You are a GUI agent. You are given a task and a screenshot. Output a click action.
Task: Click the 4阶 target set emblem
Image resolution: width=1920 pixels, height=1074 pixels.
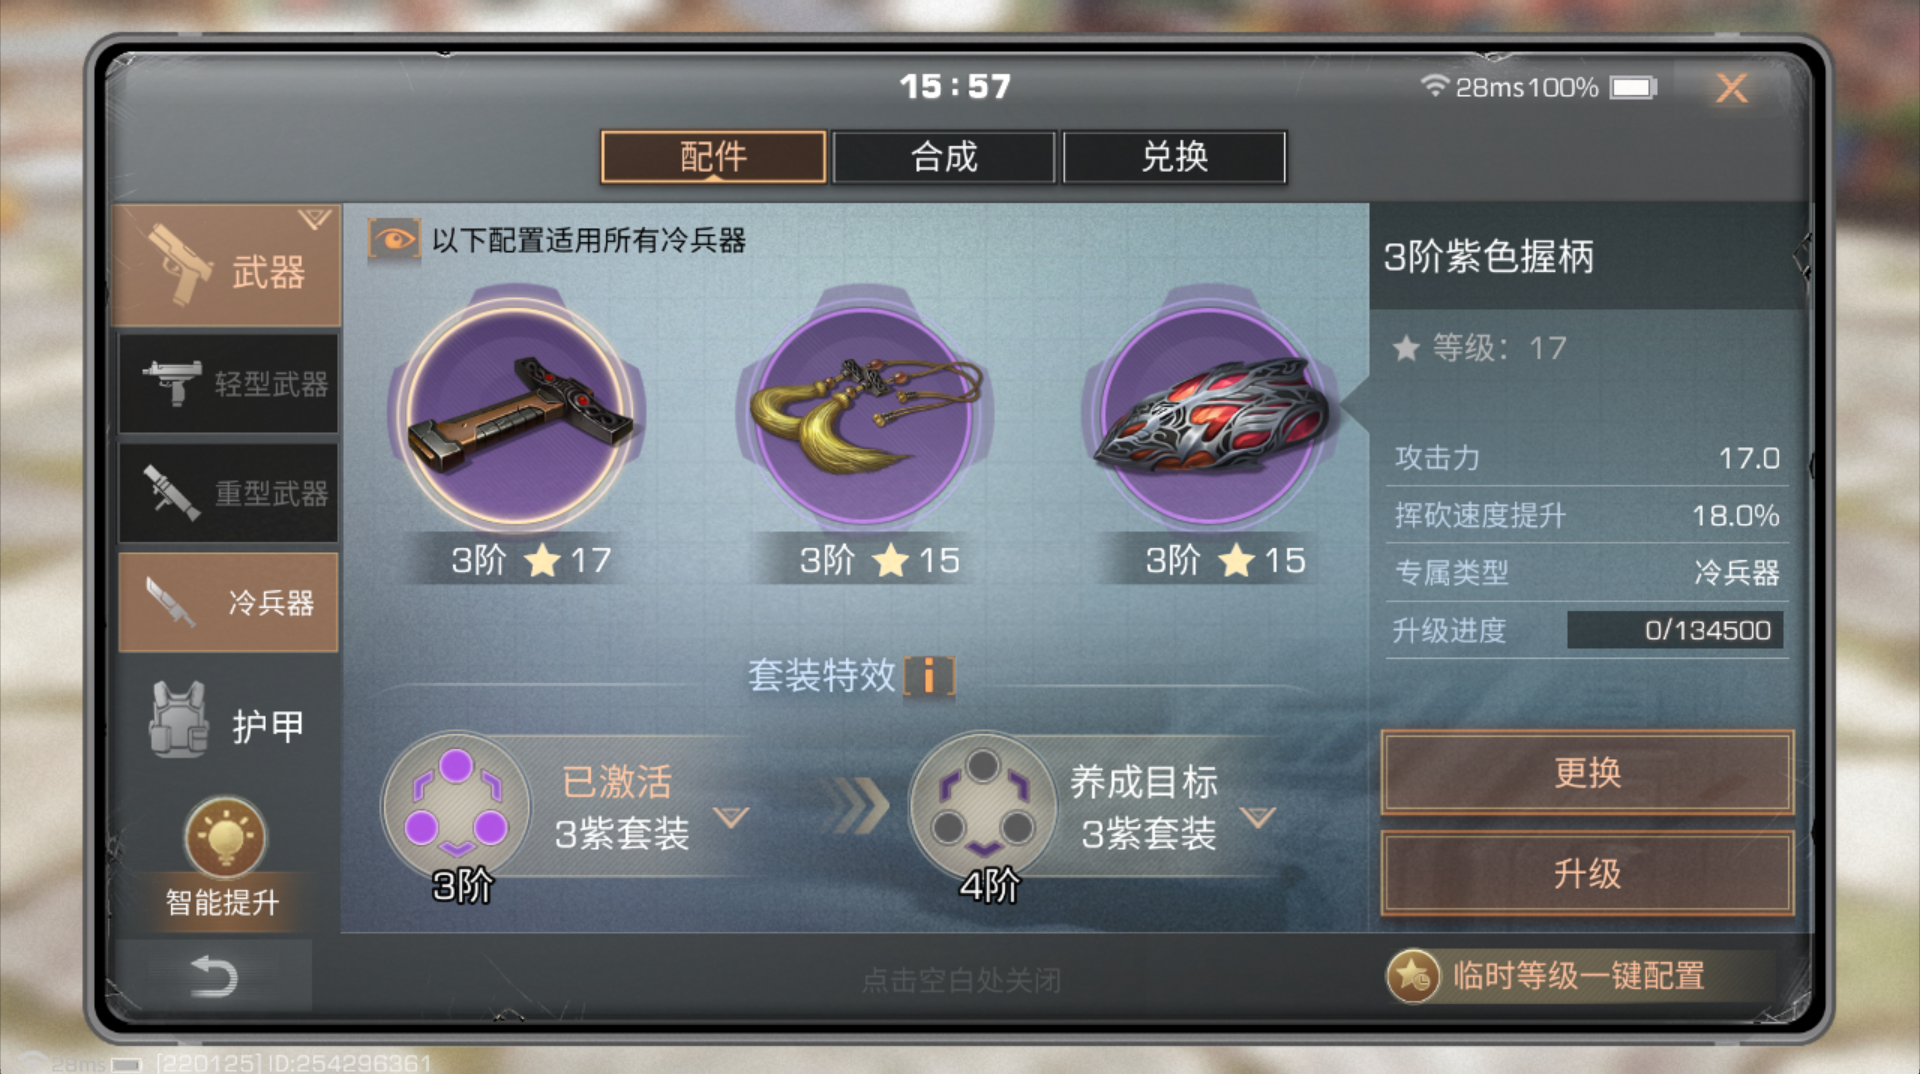coord(984,805)
